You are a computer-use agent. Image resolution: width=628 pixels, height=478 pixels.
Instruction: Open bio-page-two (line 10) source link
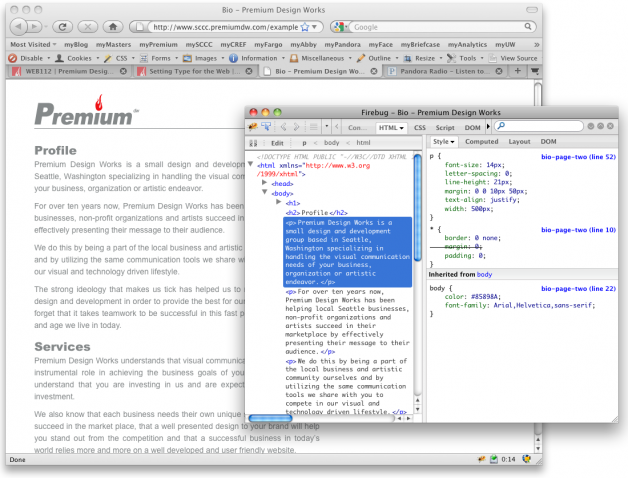[578, 230]
